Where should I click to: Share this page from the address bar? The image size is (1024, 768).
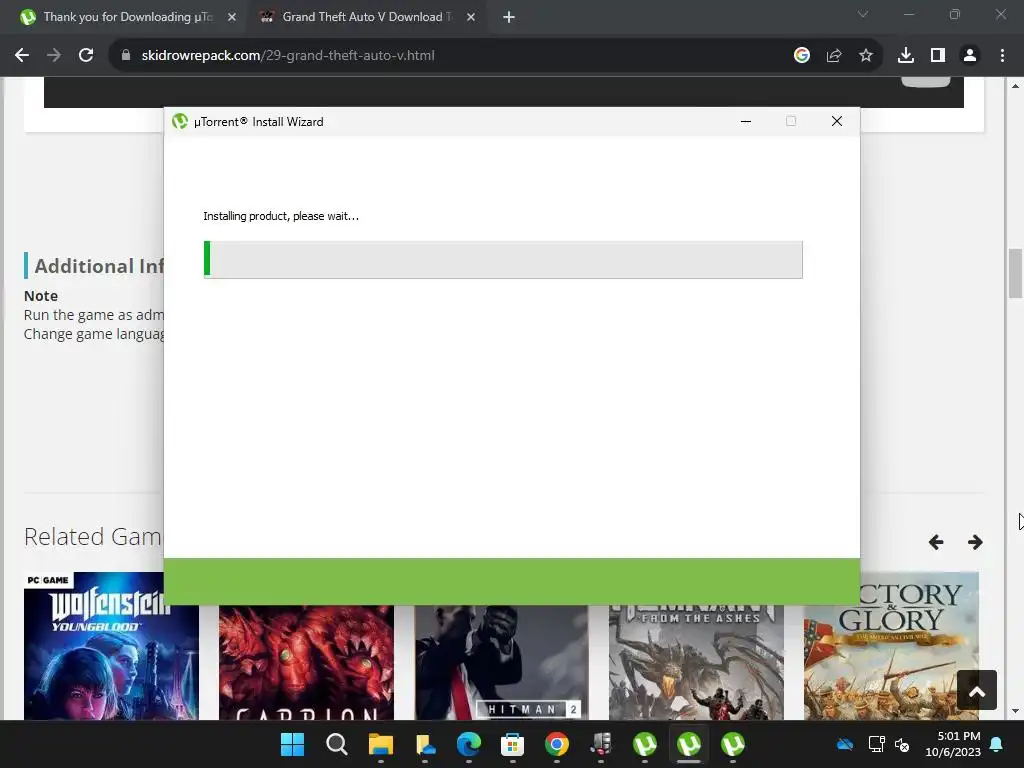coord(834,56)
